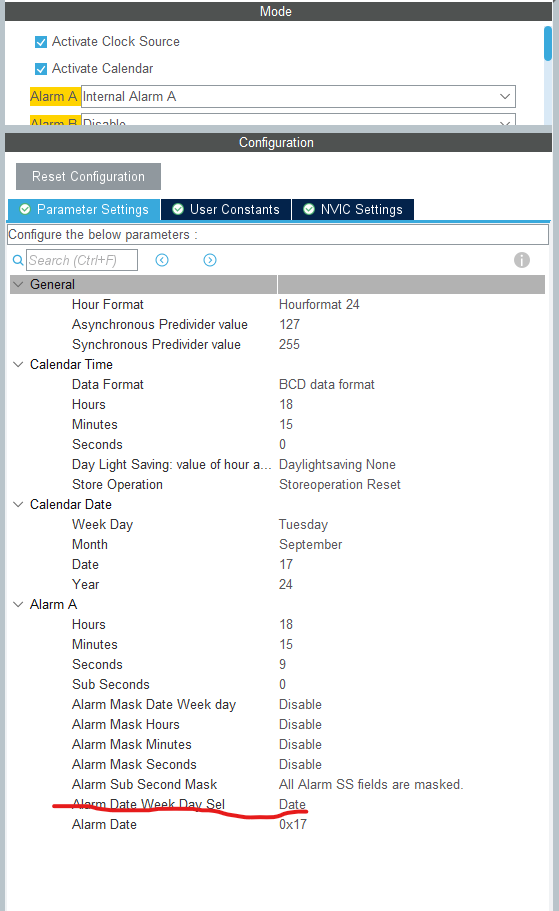Image resolution: width=559 pixels, height=911 pixels.
Task: Select All Alarm SS fields masked value
Action: [x=371, y=784]
